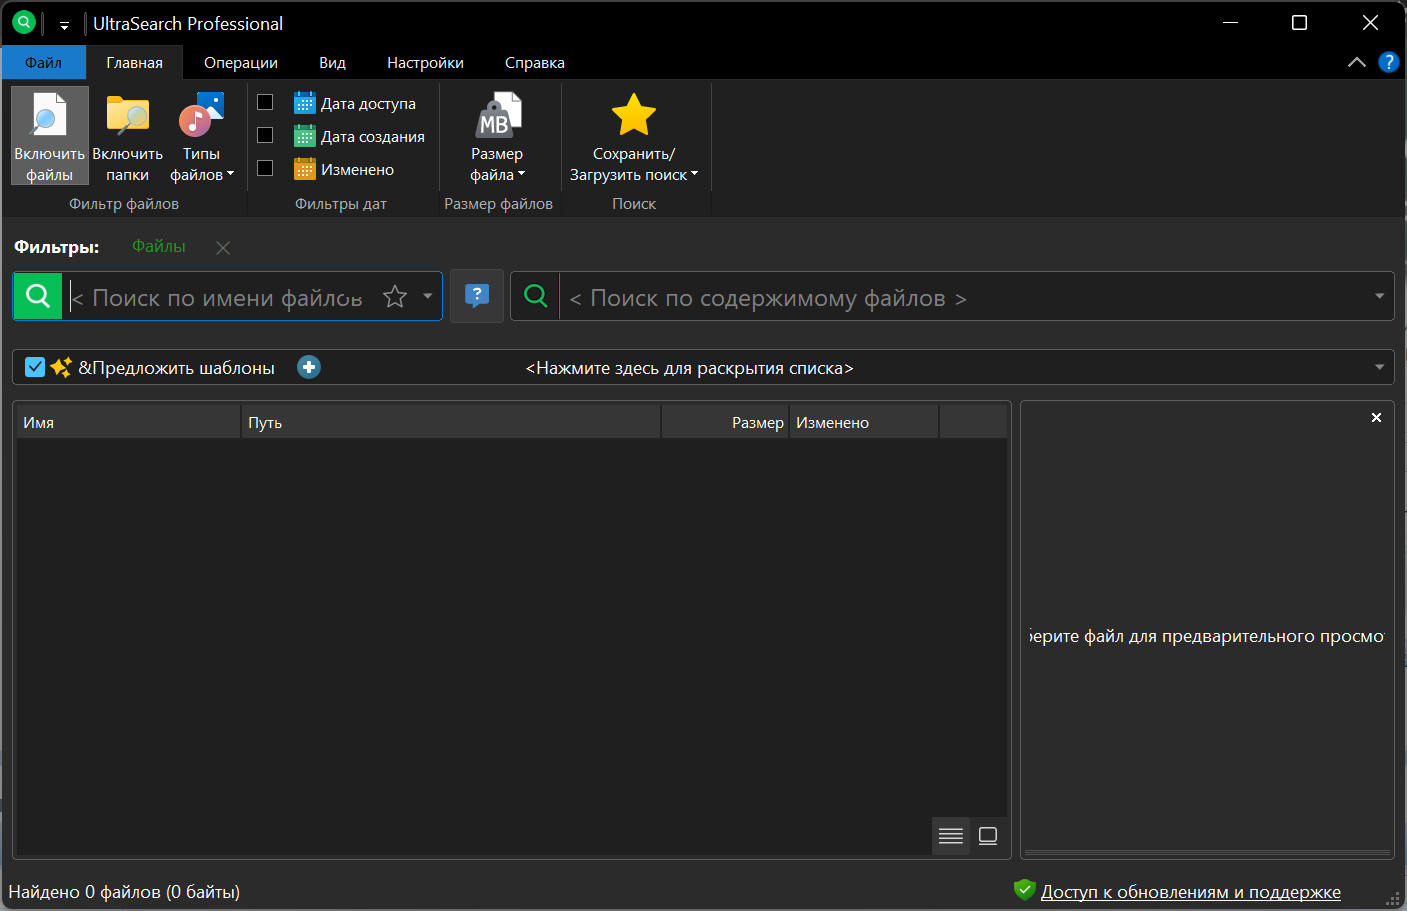
Task: Open Доступ к обновлениям и поддержке link
Action: tap(1191, 892)
